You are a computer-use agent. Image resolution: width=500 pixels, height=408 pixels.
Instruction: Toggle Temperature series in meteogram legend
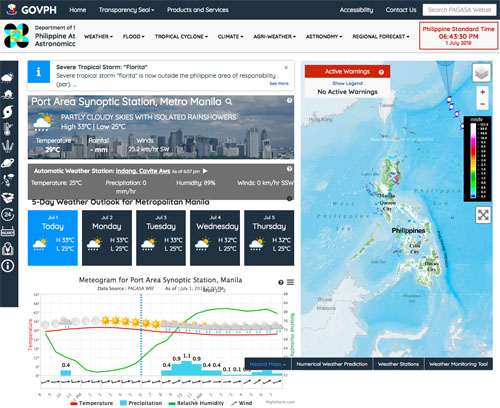click(x=92, y=403)
